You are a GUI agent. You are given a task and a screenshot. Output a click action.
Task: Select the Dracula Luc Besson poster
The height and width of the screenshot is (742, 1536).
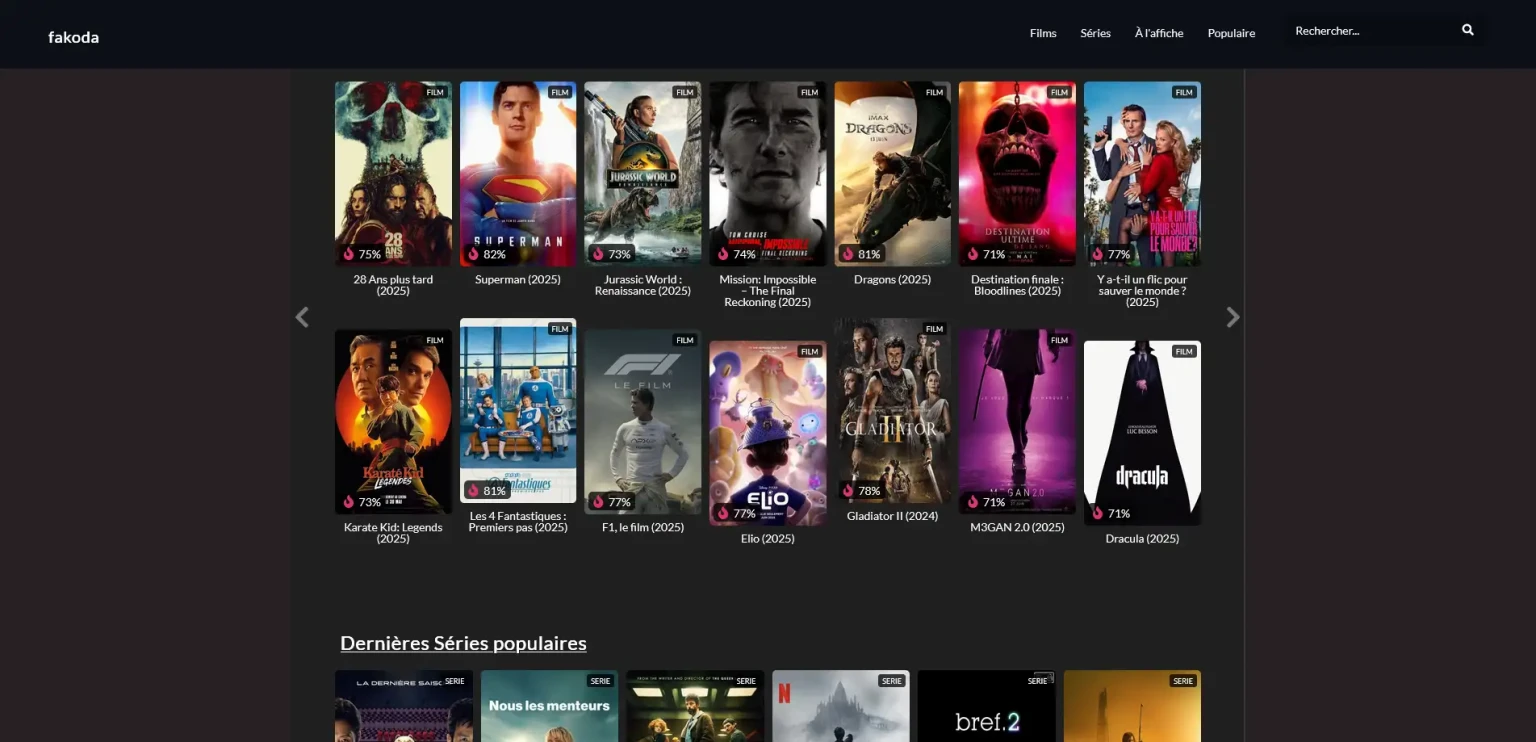(x=1142, y=433)
